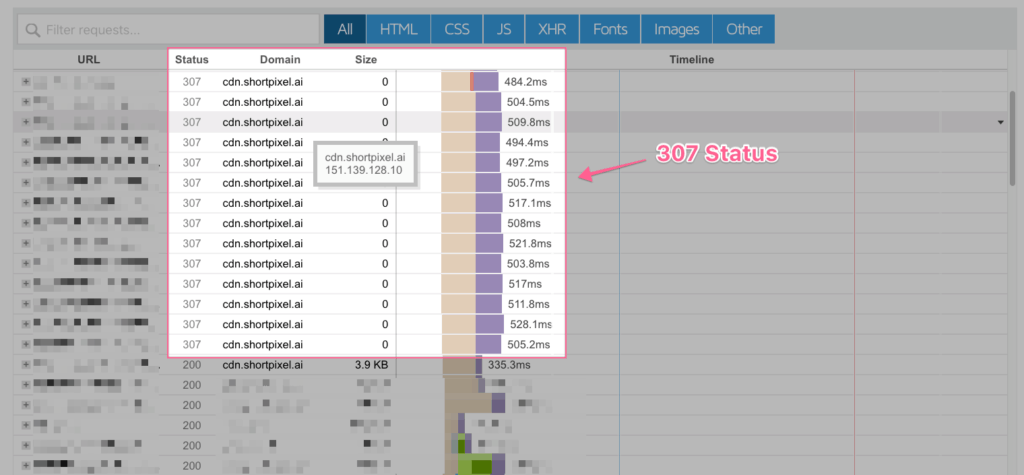Click the URL column header
Image resolution: width=1024 pixels, height=475 pixels.
(88, 59)
